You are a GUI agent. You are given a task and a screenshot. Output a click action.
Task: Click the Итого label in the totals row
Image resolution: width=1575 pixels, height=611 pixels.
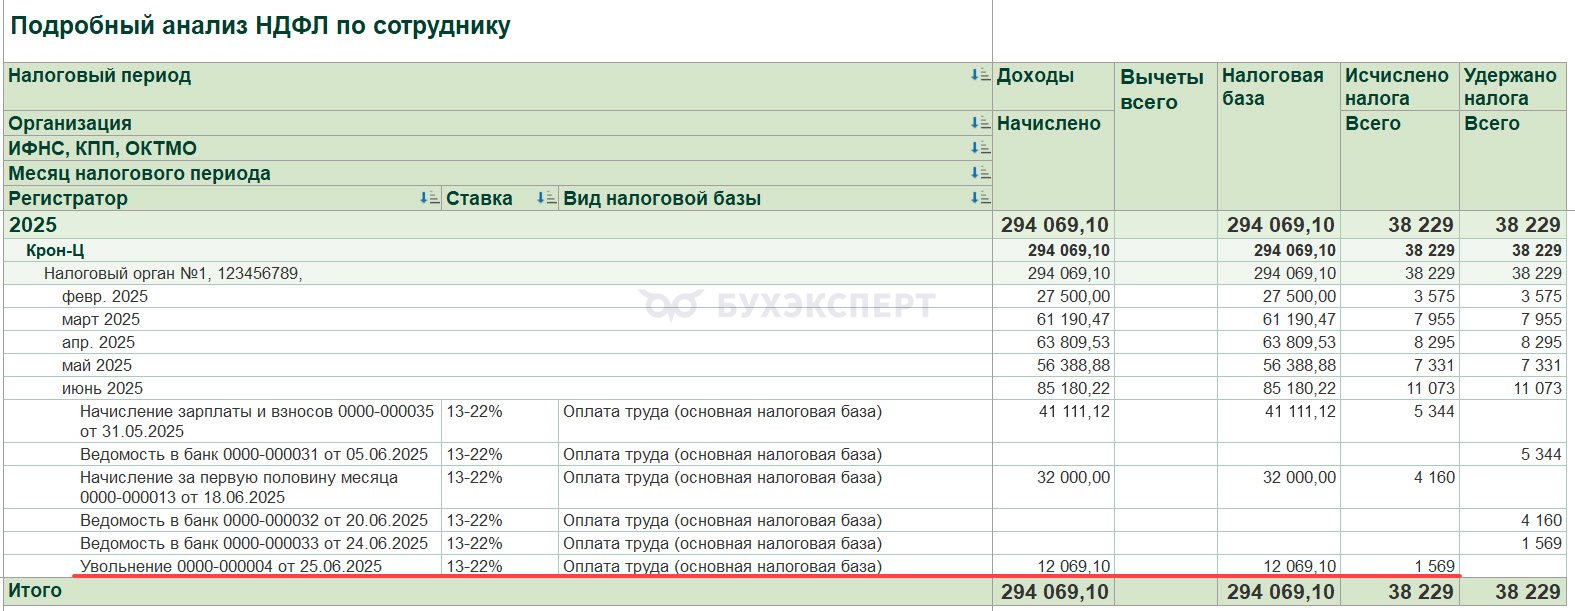point(35,590)
